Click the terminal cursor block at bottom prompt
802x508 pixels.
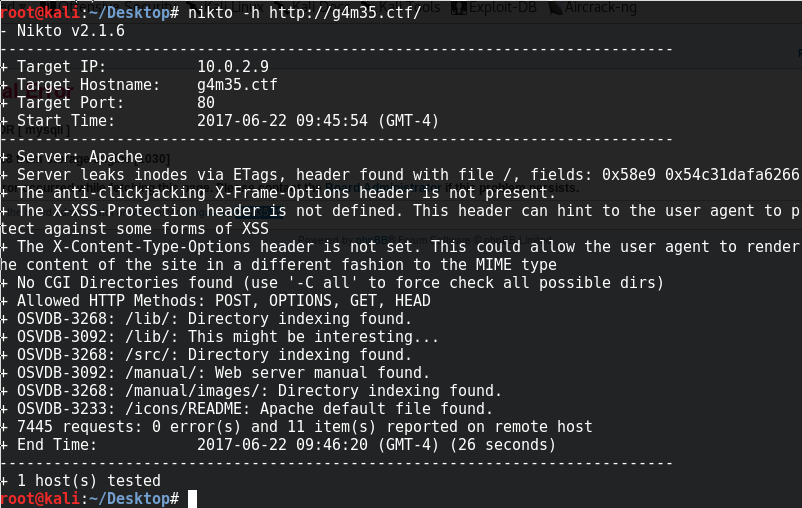(x=192, y=499)
